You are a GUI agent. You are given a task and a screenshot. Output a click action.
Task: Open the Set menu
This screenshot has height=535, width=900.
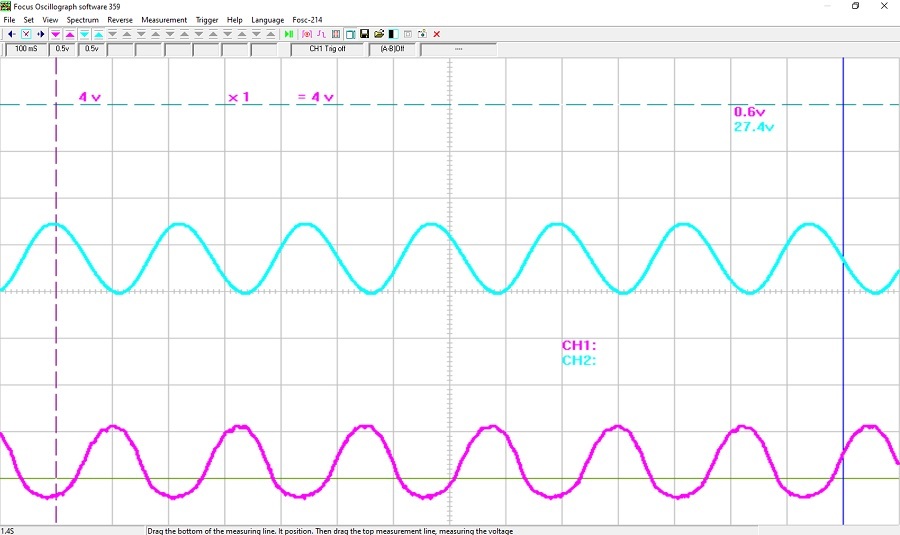coord(28,20)
